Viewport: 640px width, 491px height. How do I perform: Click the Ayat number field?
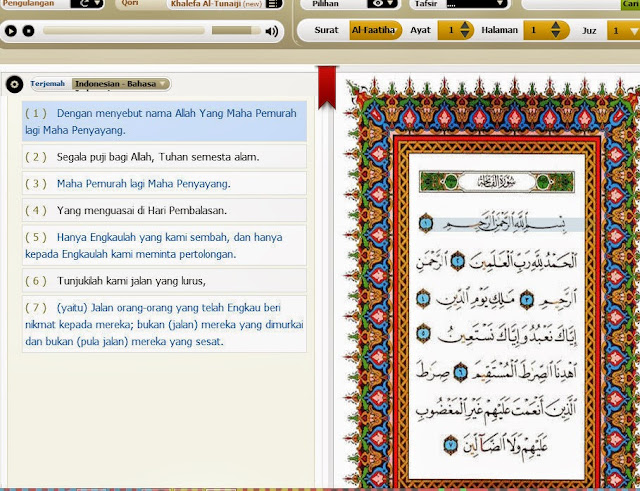tap(451, 30)
